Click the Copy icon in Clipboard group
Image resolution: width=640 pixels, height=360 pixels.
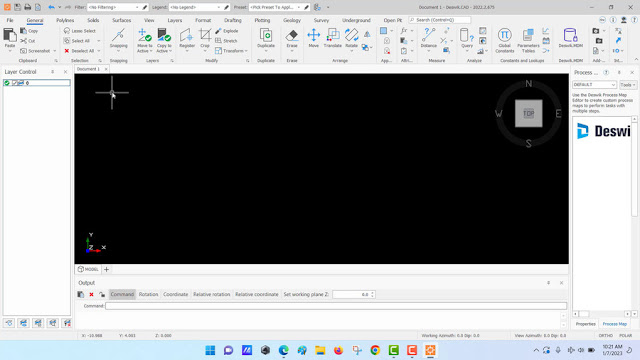tap(23, 31)
